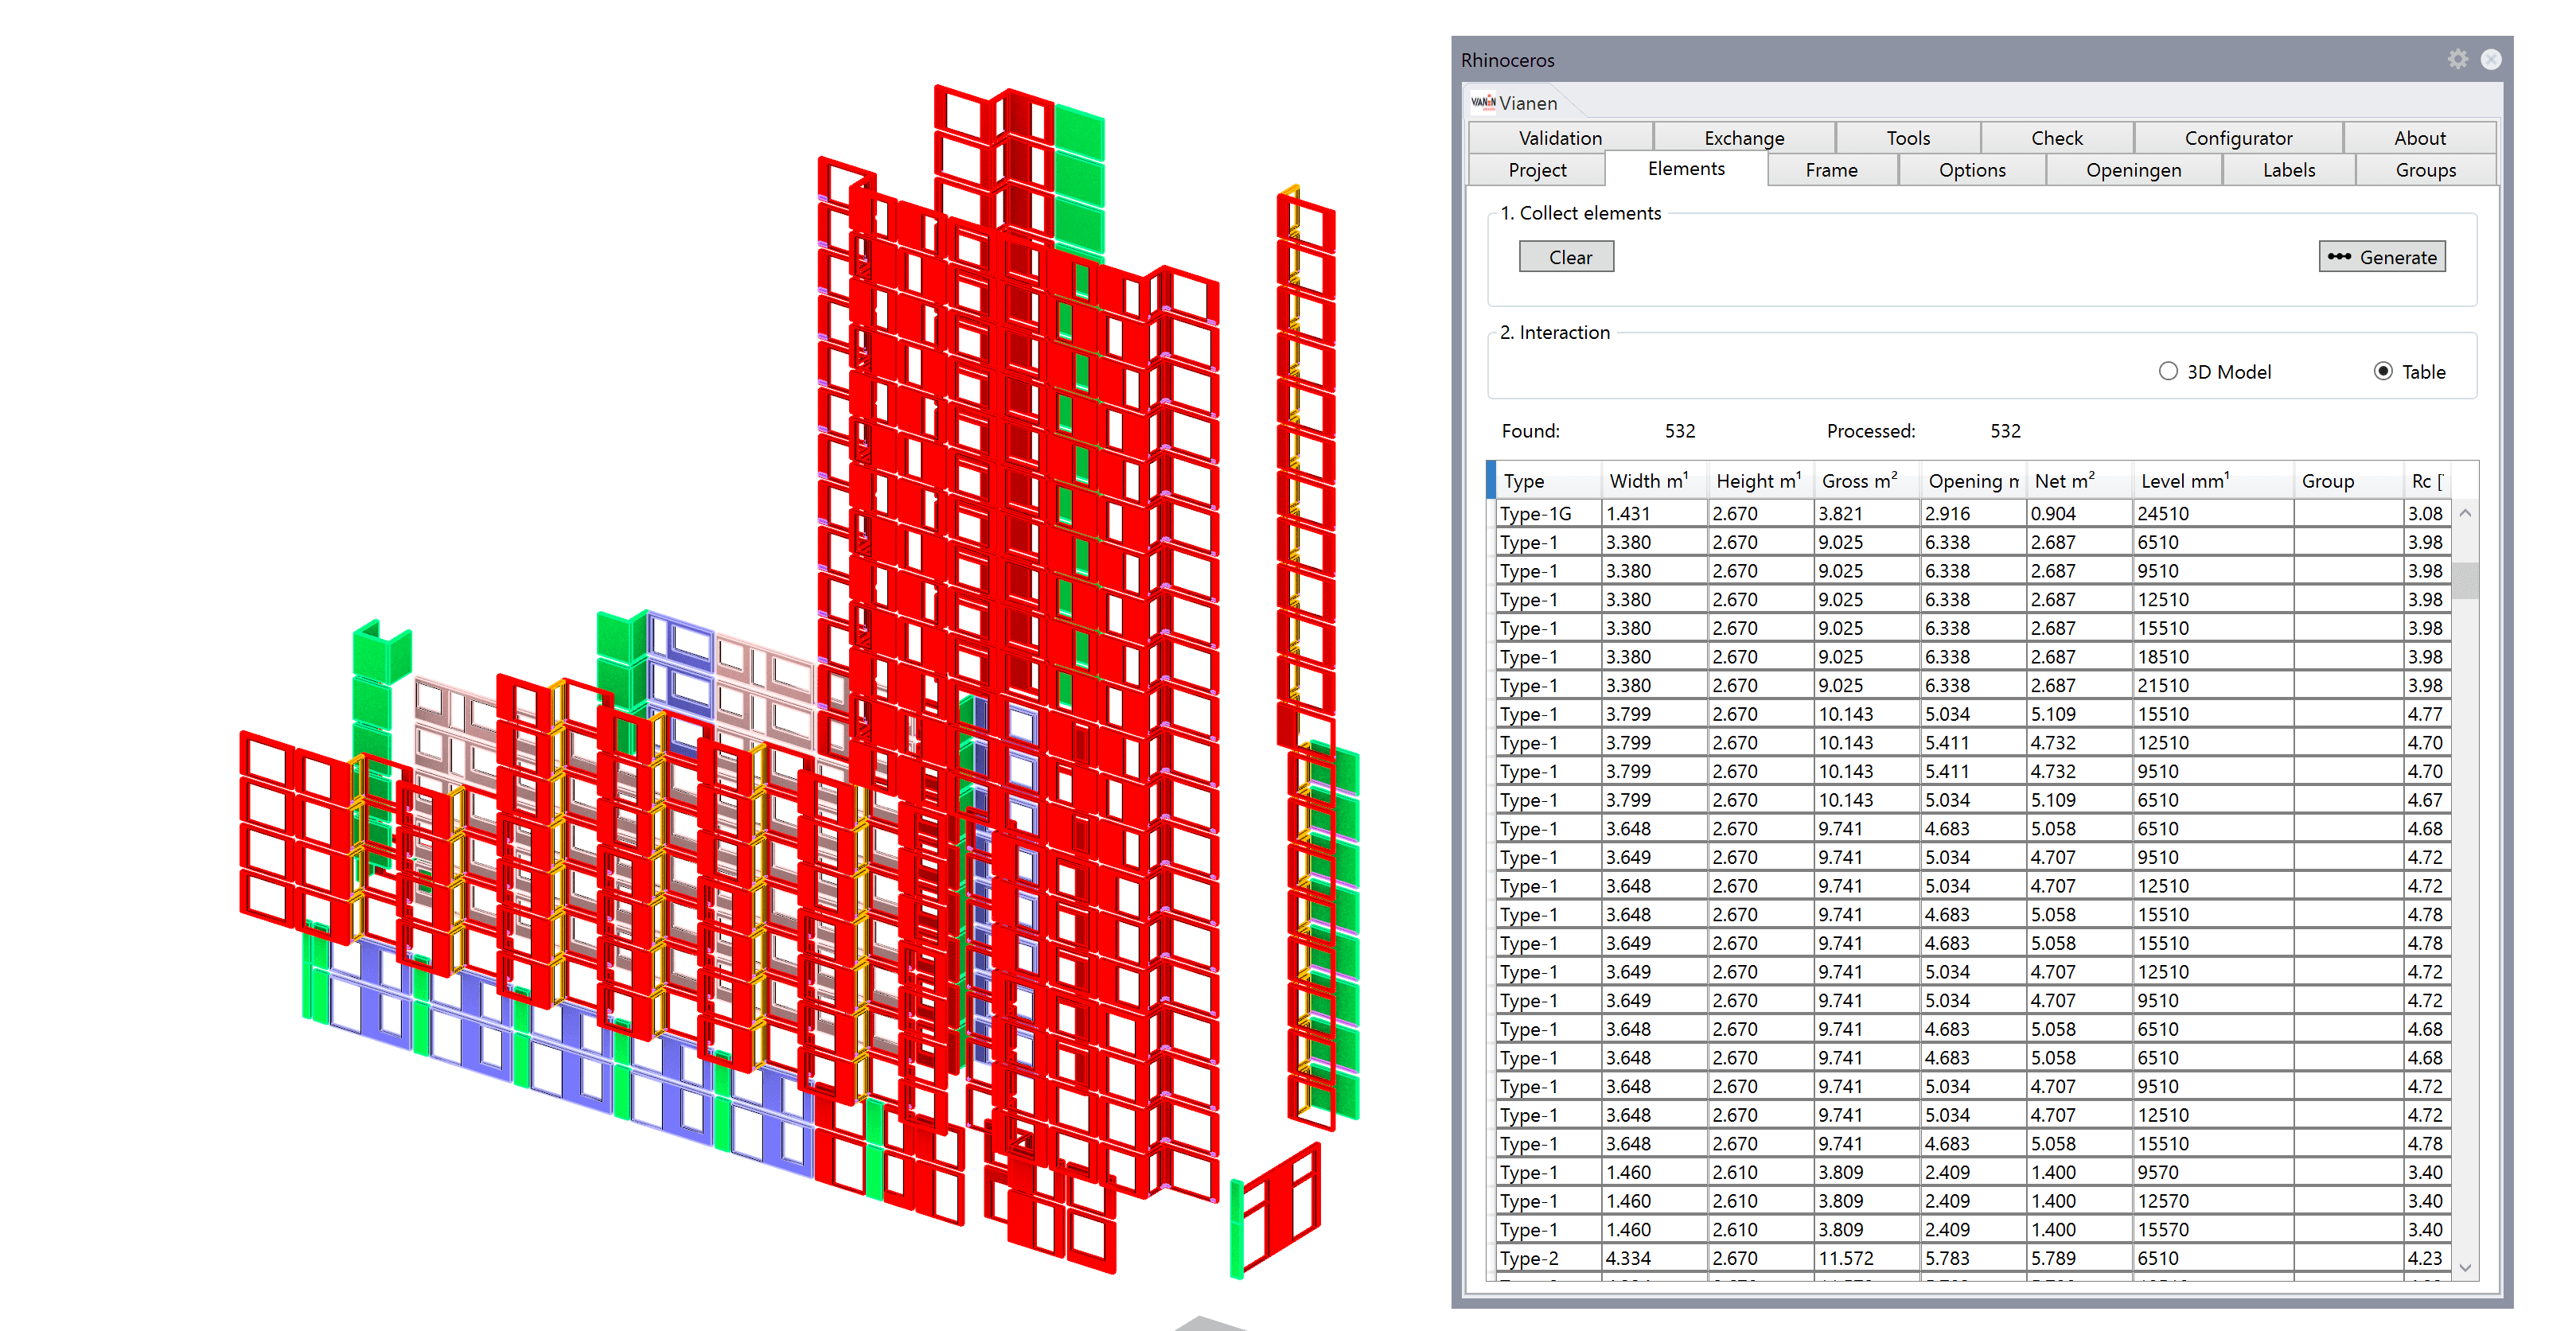This screenshot has width=2576, height=1331.
Task: Switch to the Exchange tab
Action: pyautogui.click(x=1744, y=138)
